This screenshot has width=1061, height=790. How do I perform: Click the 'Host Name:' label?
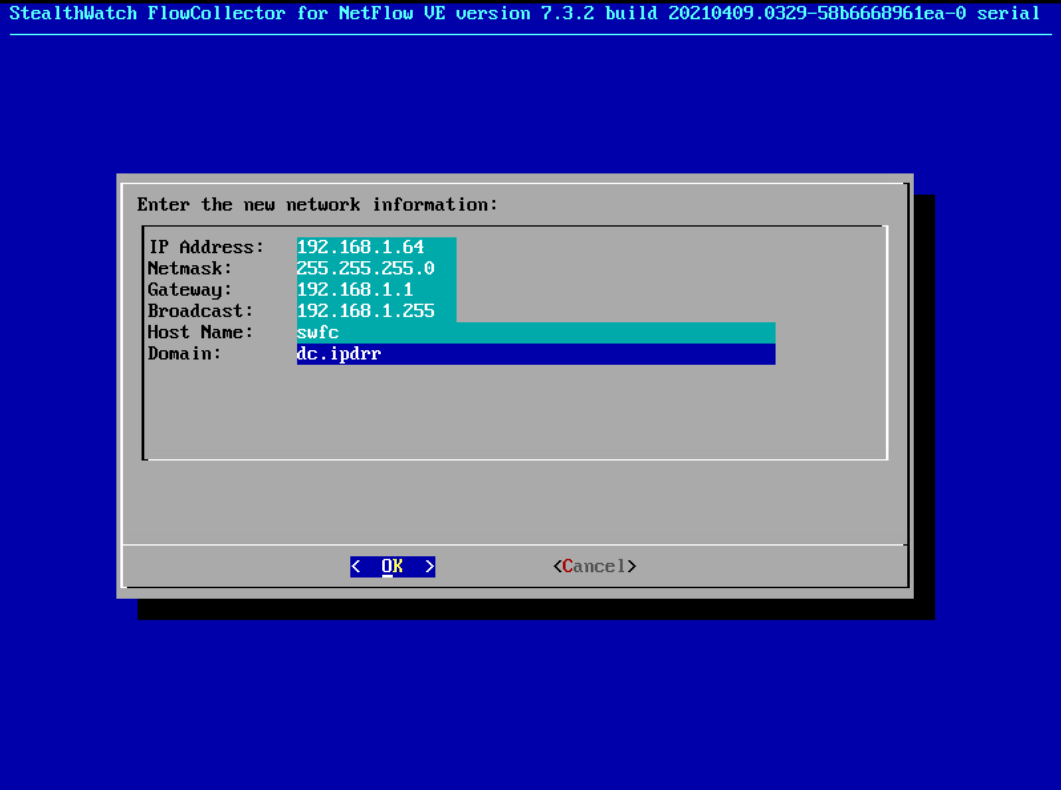(x=201, y=333)
